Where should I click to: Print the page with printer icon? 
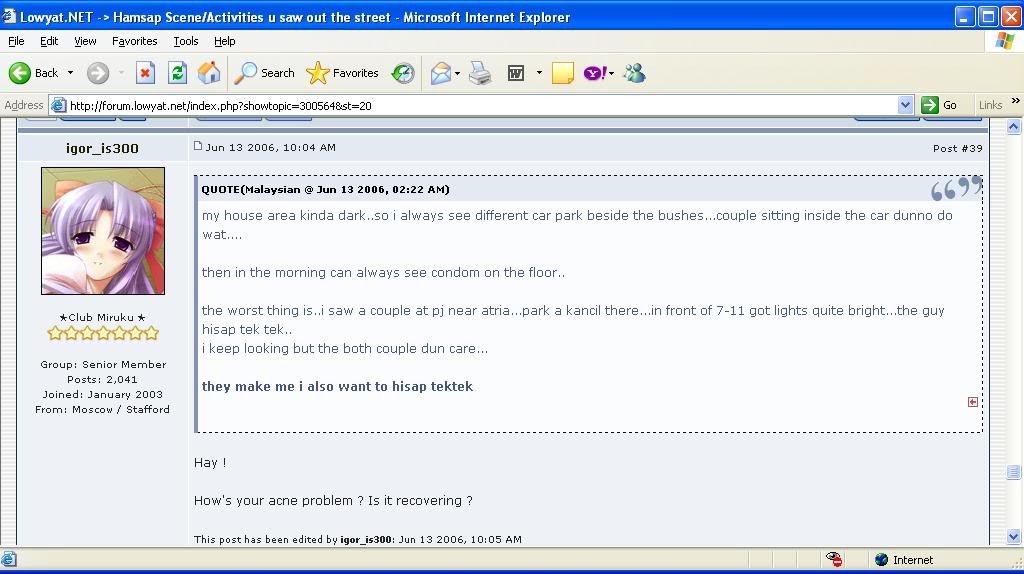(x=481, y=73)
